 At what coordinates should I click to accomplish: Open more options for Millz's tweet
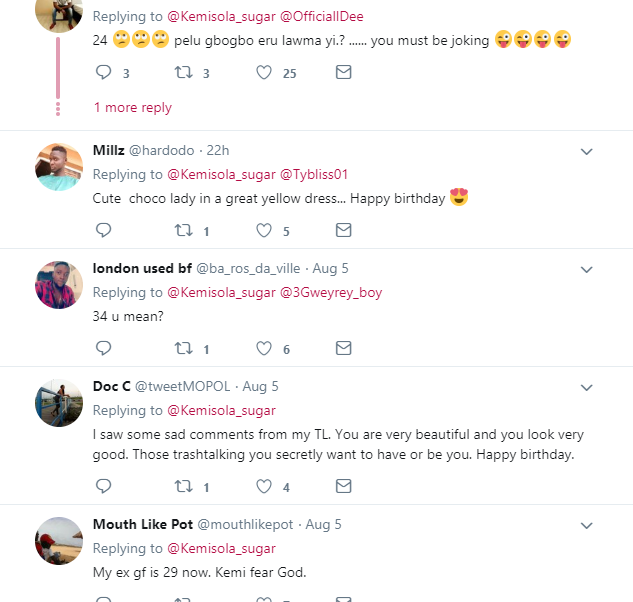pos(587,152)
